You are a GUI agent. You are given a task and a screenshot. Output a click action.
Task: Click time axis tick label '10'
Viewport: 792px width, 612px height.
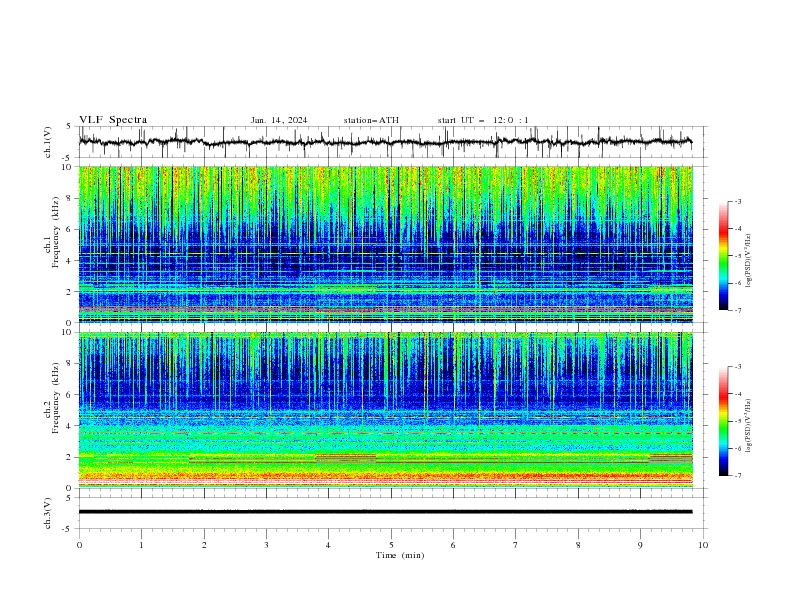coord(703,545)
